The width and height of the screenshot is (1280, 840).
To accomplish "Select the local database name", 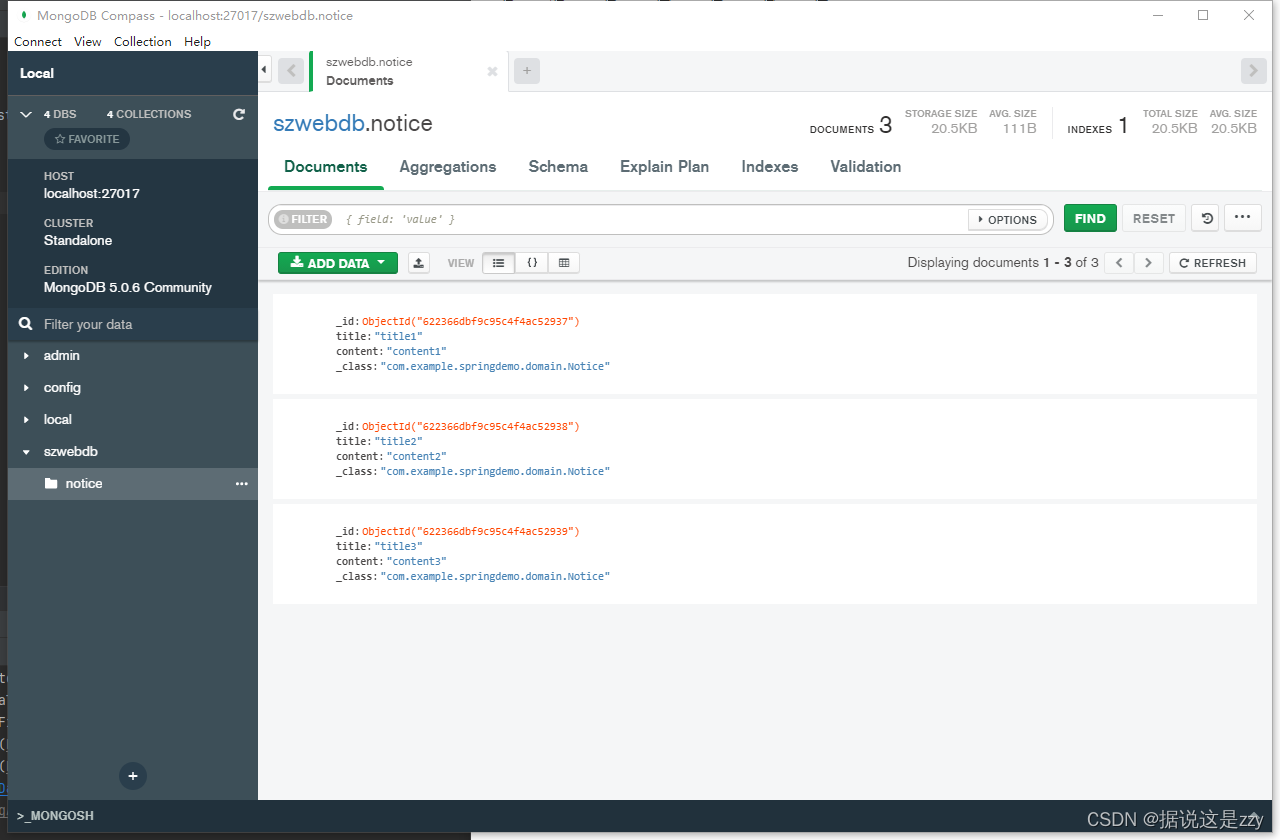I will pos(58,420).
